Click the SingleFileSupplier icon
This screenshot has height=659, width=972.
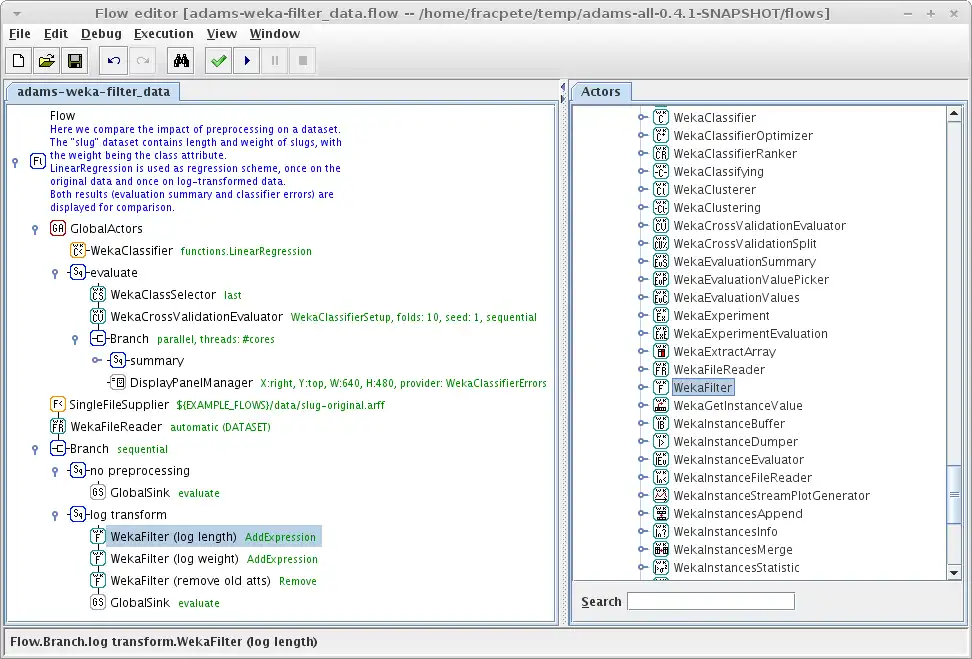click(x=58, y=405)
